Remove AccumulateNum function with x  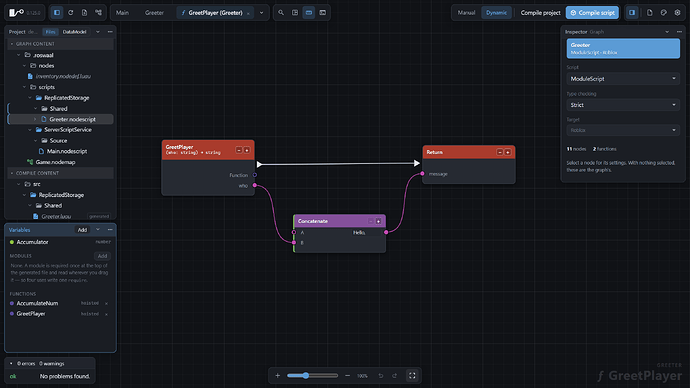(x=106, y=304)
